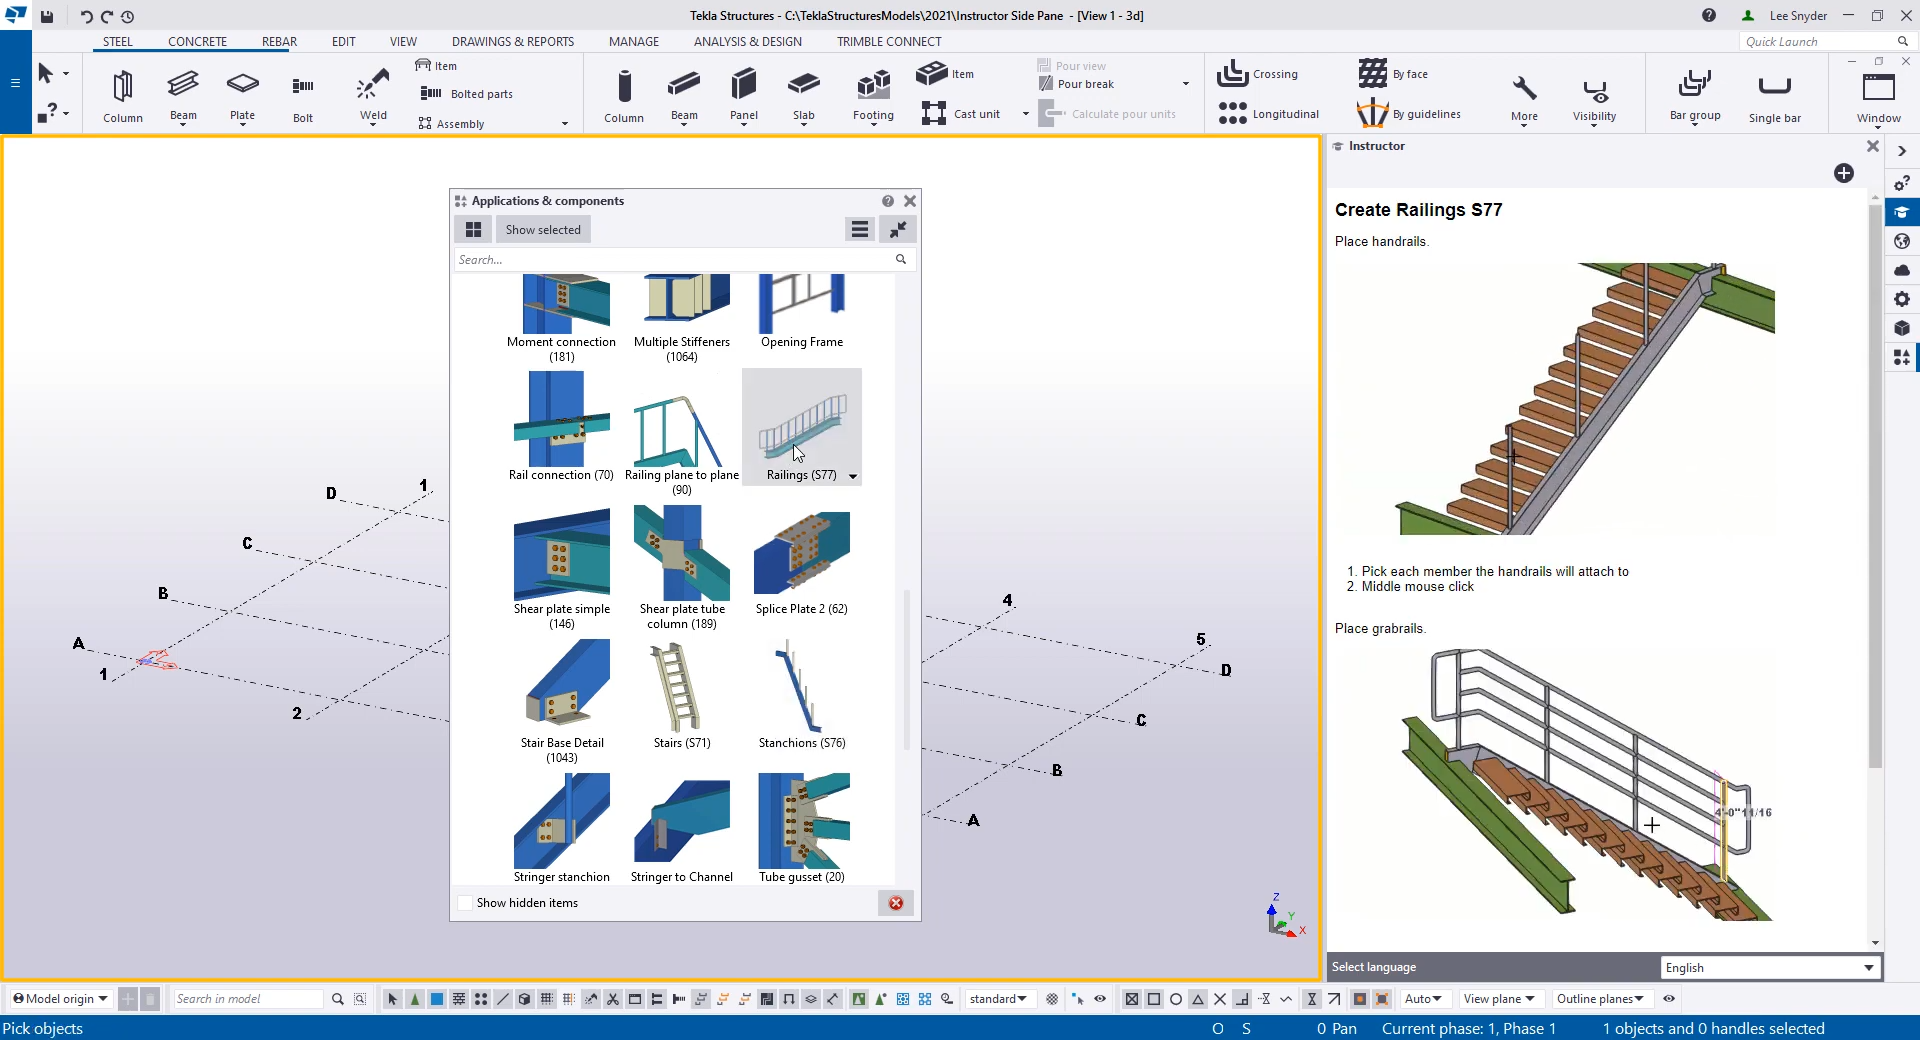Expand Railings (S77) dropdown arrow
This screenshot has height=1040, width=1920.
point(853,476)
